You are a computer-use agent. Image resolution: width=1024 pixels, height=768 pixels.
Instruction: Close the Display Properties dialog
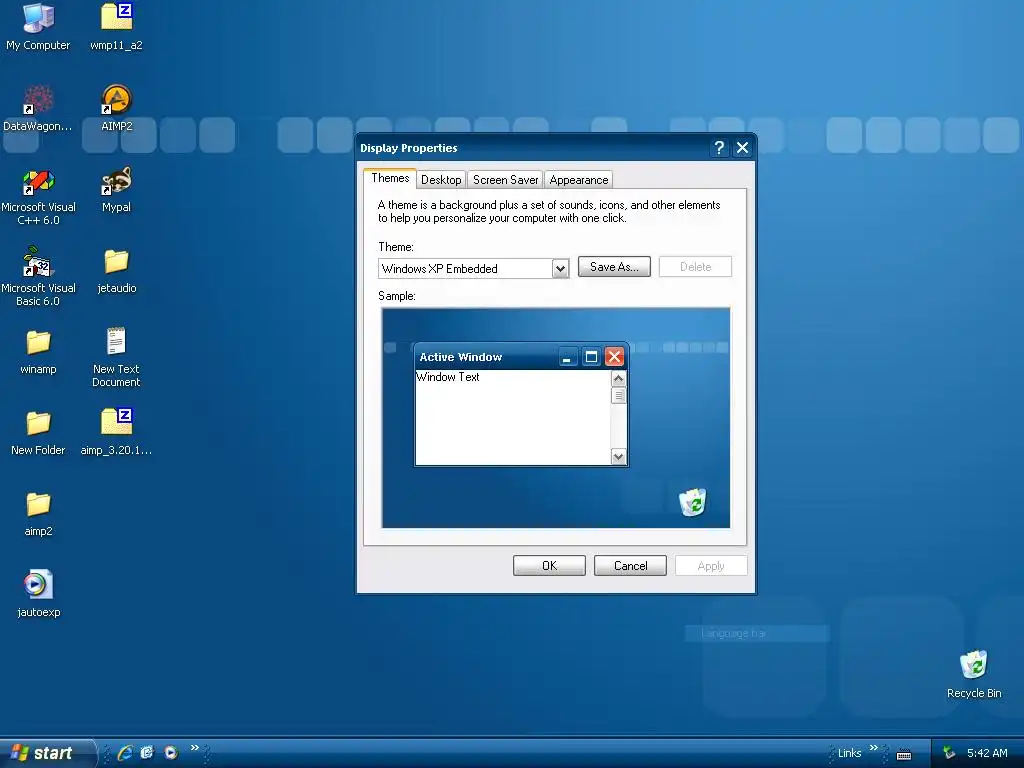(x=743, y=148)
